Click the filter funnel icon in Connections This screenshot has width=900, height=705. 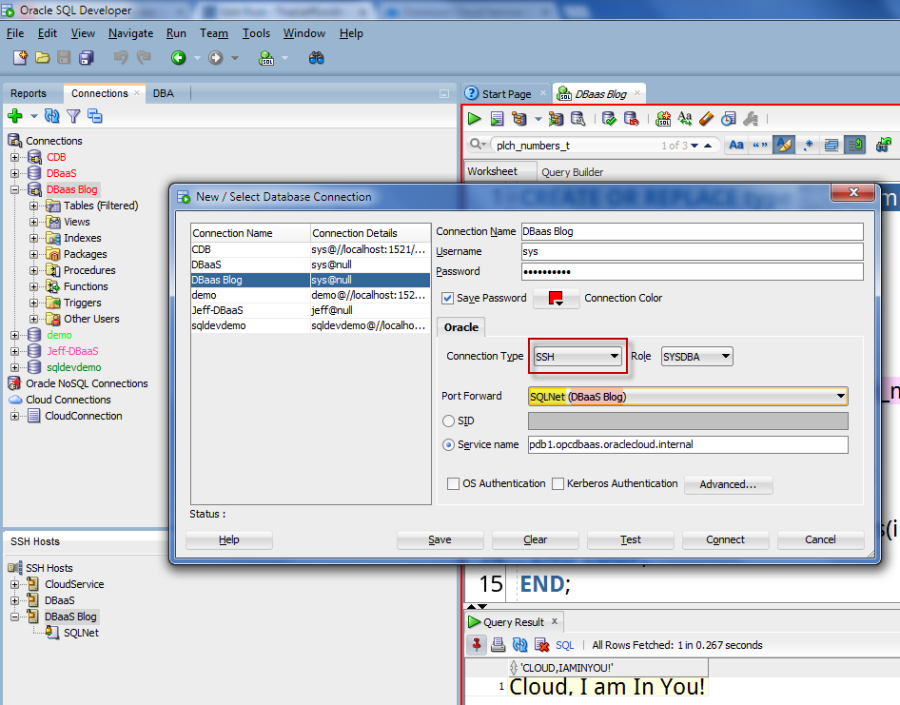coord(73,117)
